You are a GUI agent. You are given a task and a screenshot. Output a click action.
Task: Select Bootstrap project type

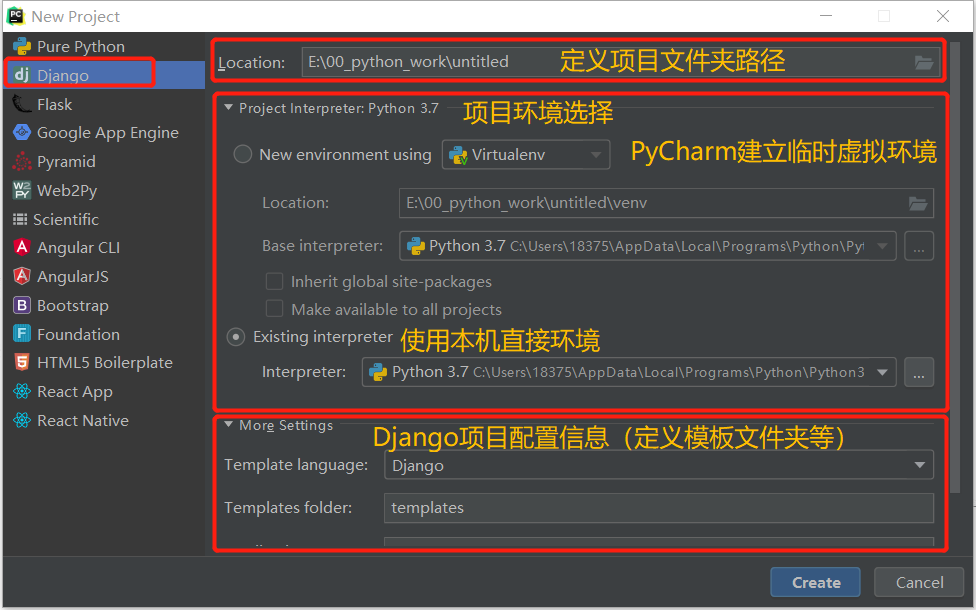(x=104, y=306)
